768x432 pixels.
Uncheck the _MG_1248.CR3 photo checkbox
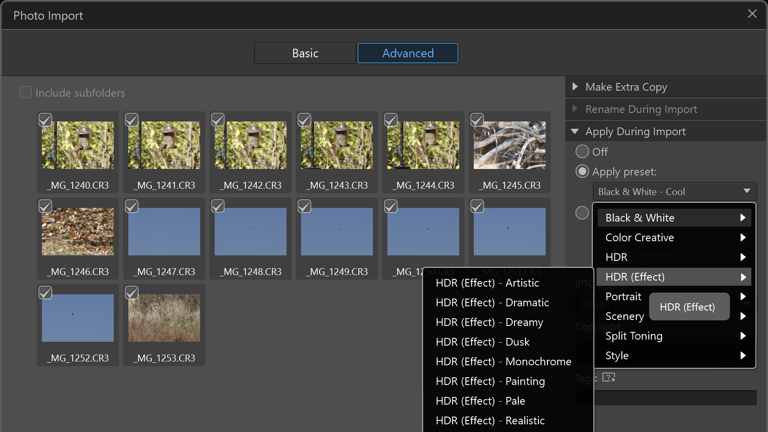(218, 206)
